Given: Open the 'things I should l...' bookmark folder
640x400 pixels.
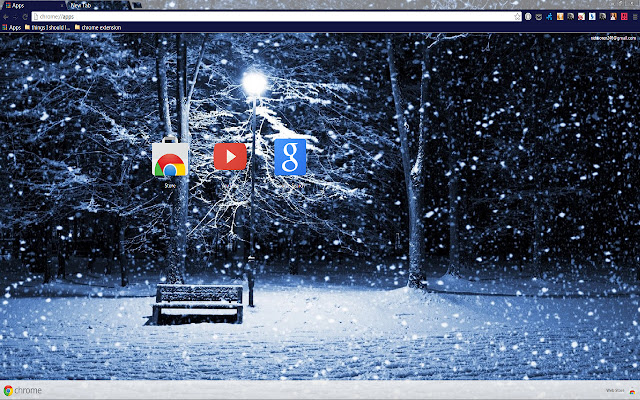Looking at the screenshot, I should [x=47, y=28].
